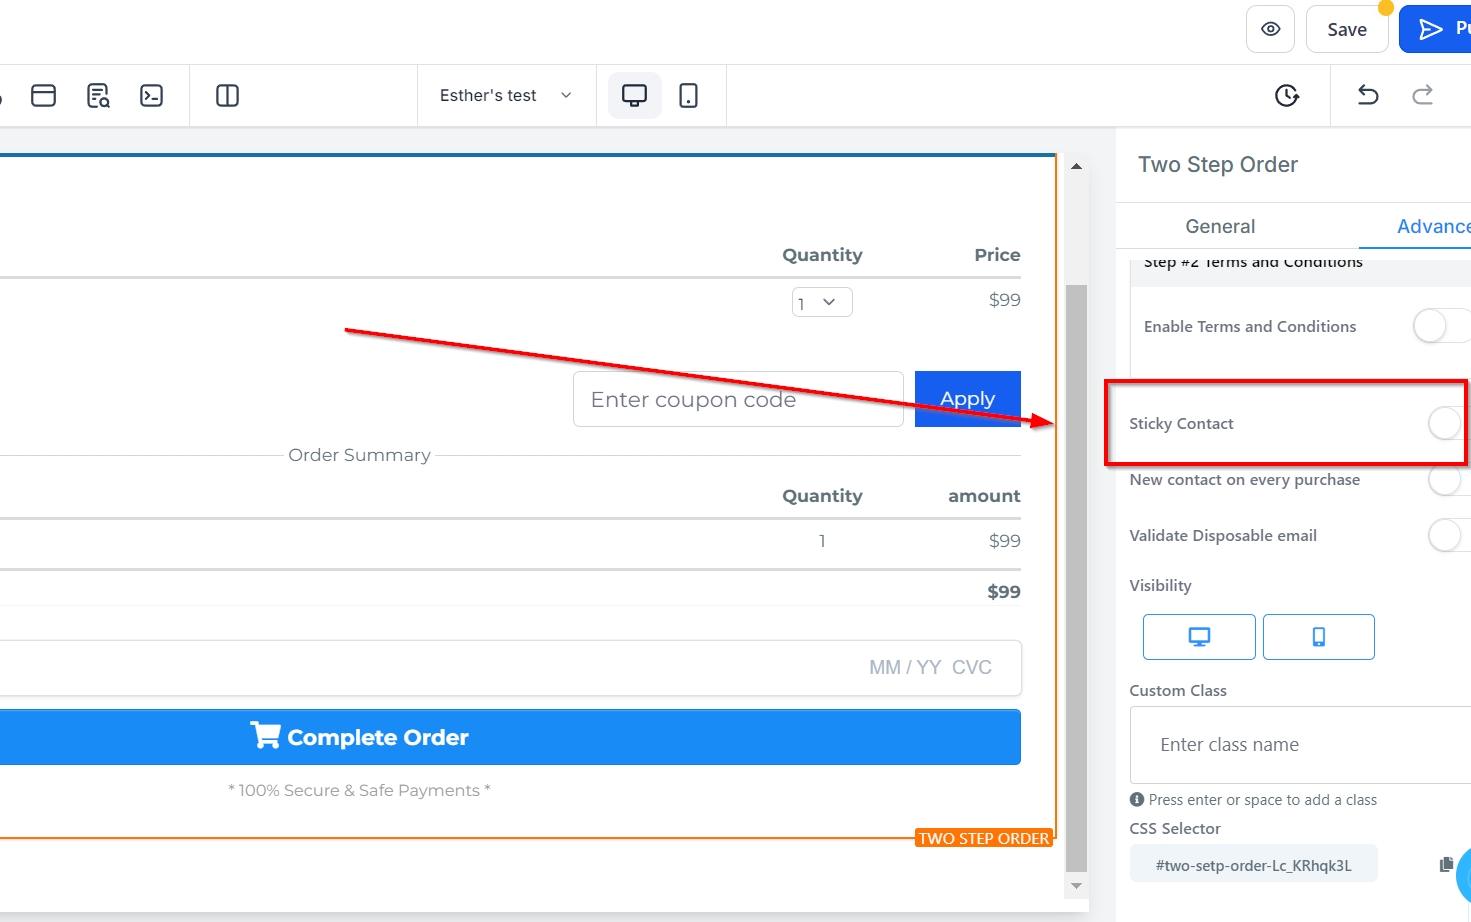Switch to mobile view icon in toolbar
Viewport: 1471px width, 922px height.
point(688,95)
